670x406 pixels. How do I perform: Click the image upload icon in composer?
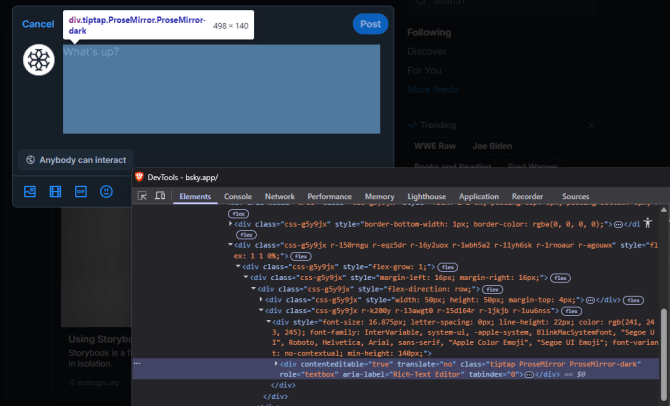pyautogui.click(x=30, y=191)
